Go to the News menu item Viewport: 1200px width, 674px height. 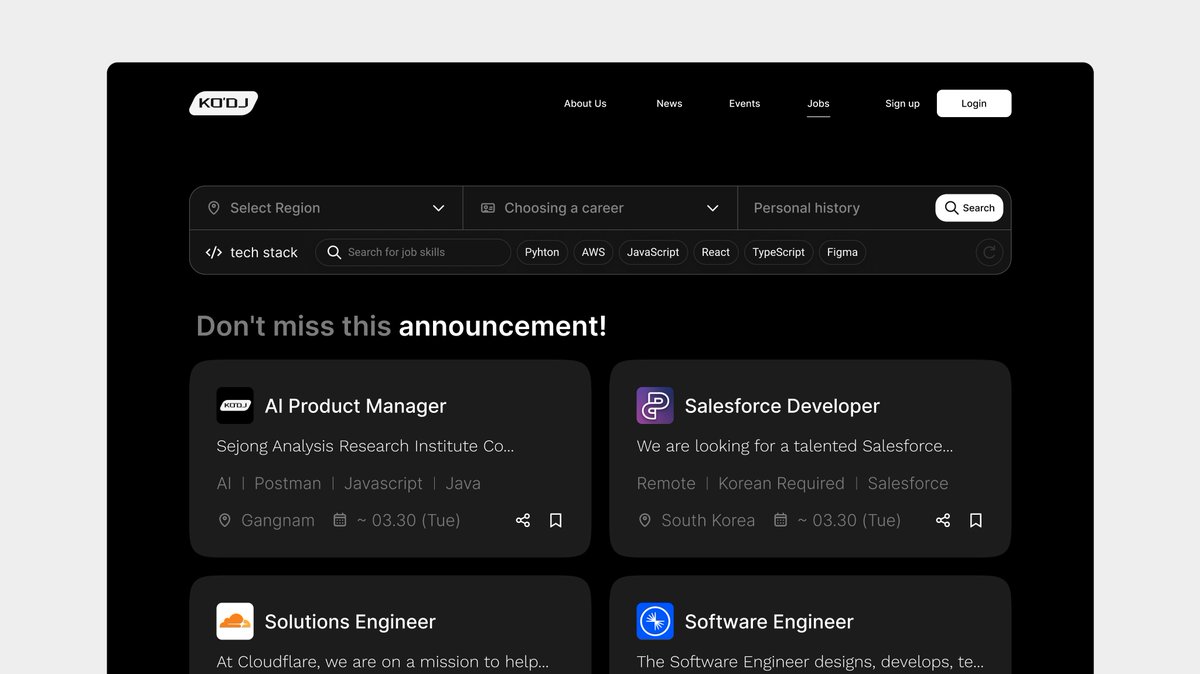(x=669, y=103)
